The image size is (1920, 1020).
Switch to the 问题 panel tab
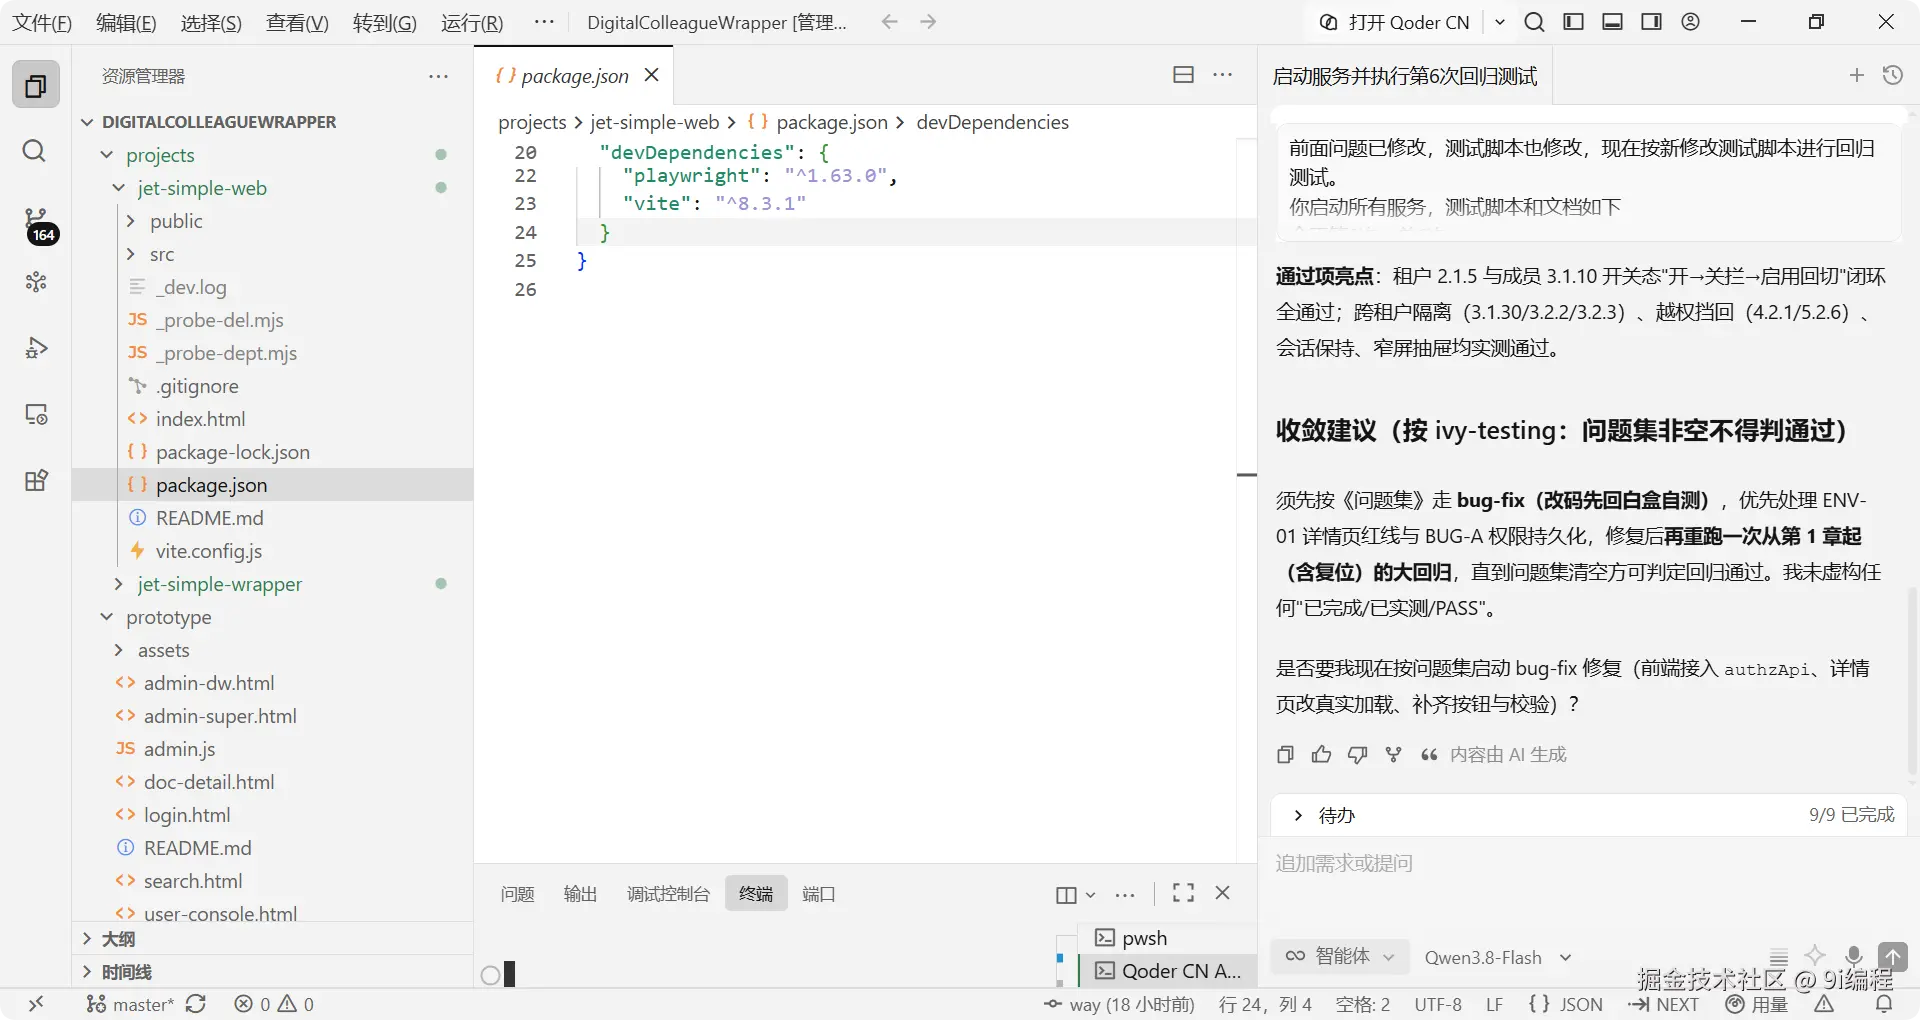tap(517, 894)
